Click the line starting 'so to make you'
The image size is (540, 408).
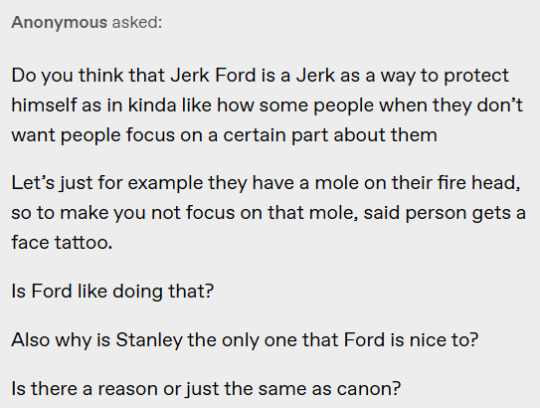pyautogui.click(x=269, y=212)
